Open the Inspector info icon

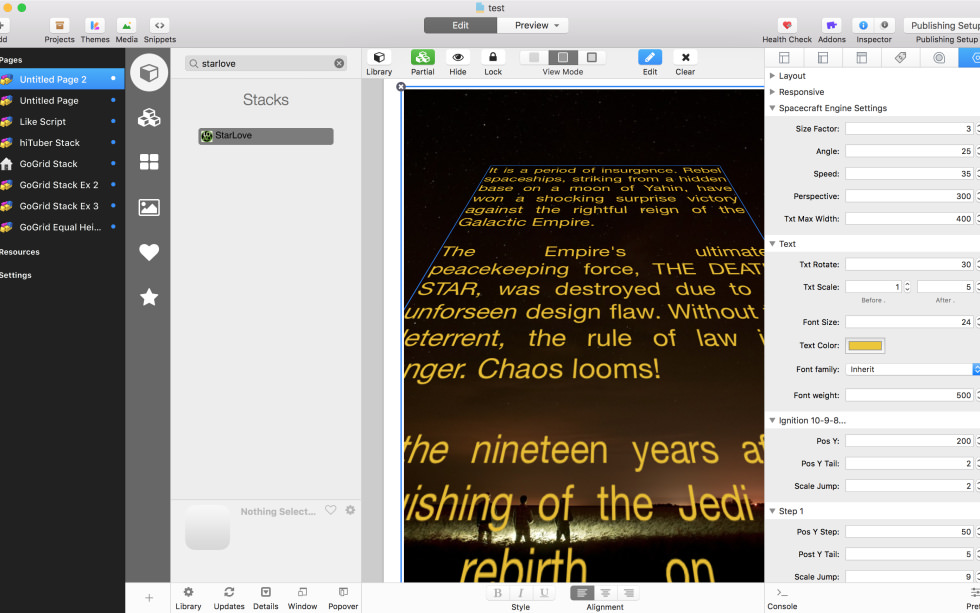tap(863, 26)
